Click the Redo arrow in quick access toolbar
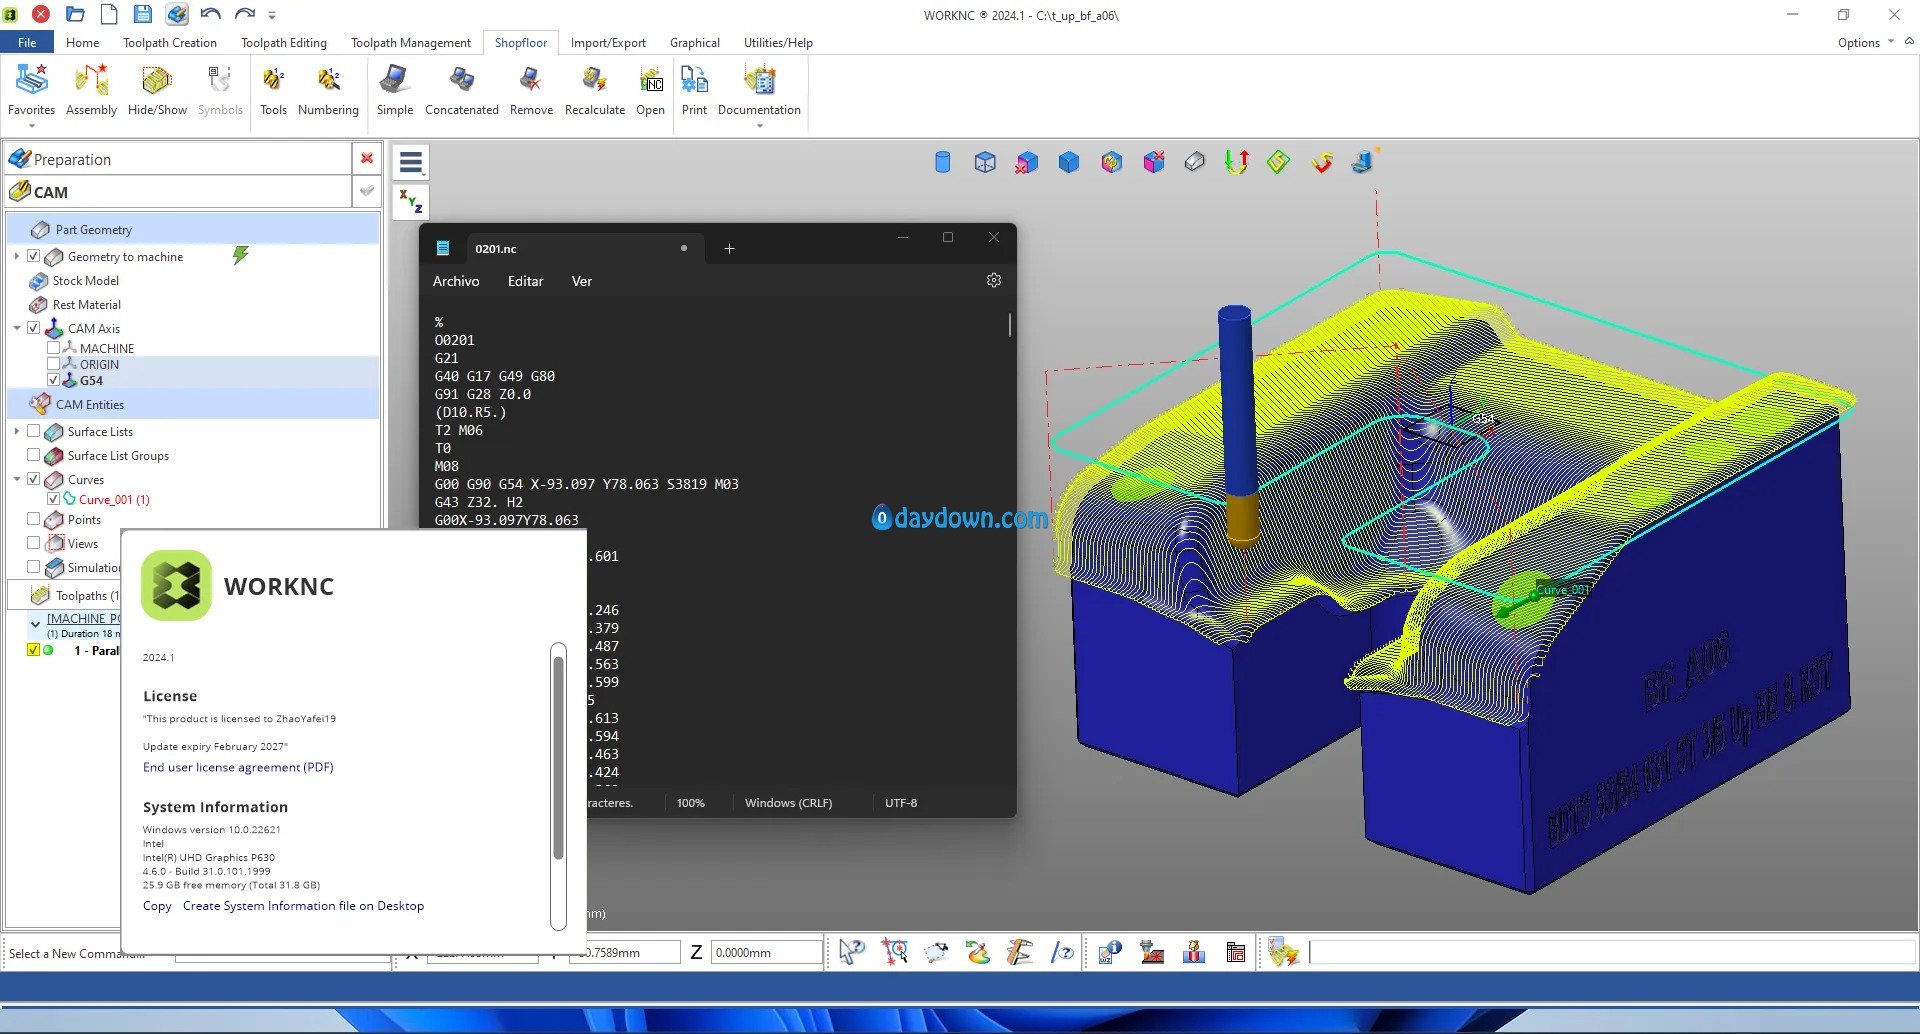The image size is (1920, 1034). pos(245,14)
